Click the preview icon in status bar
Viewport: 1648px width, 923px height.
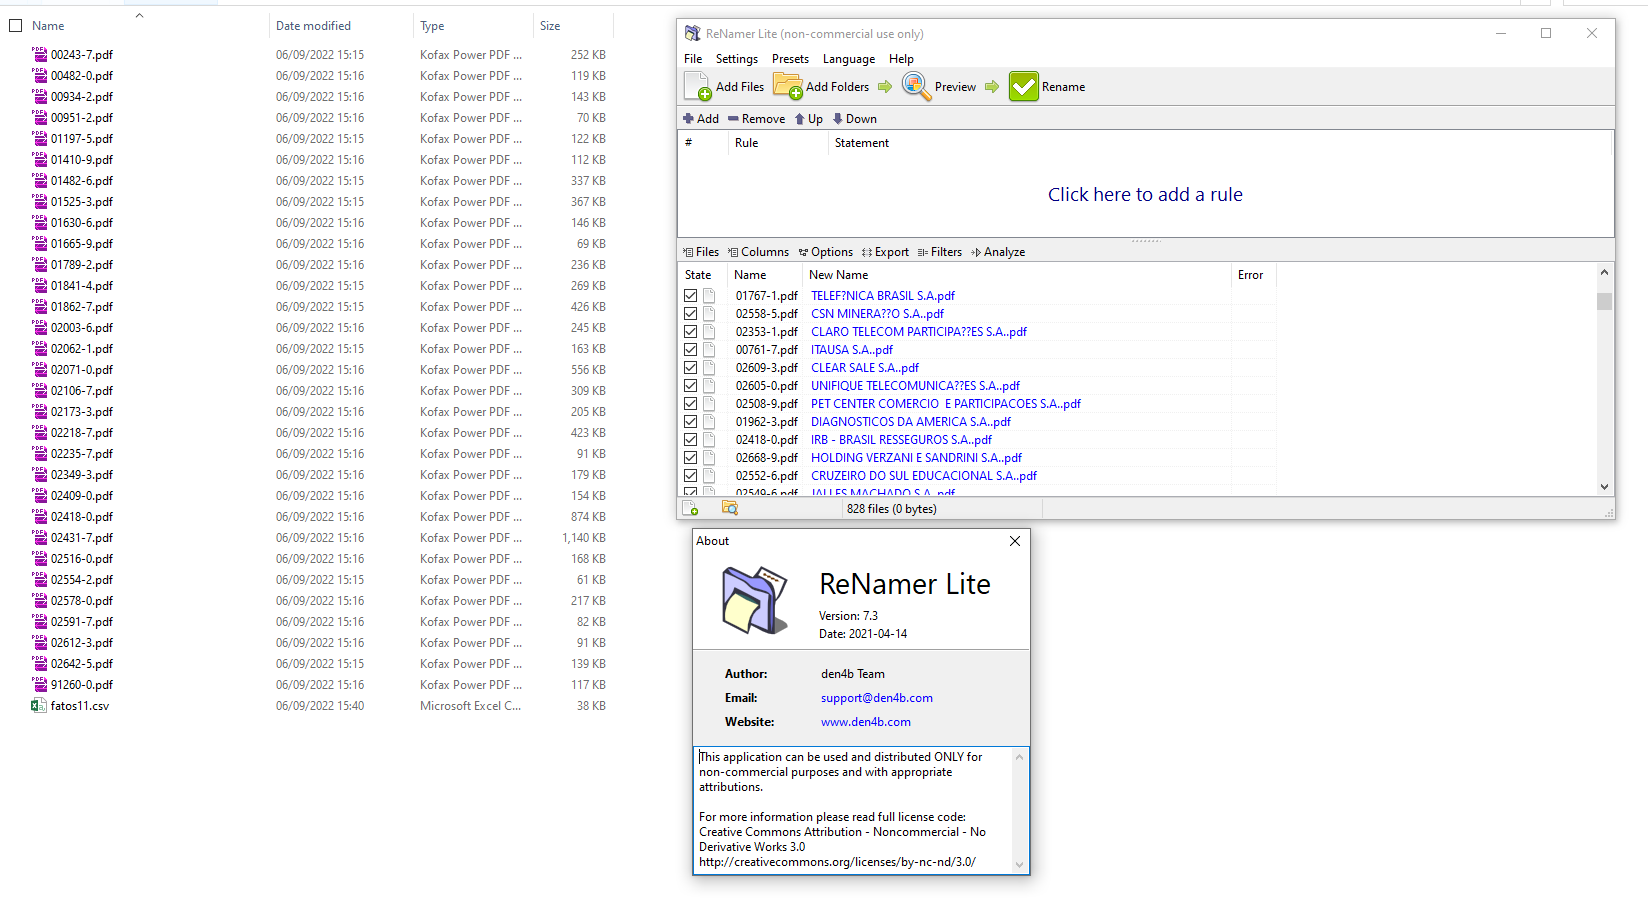(x=730, y=509)
